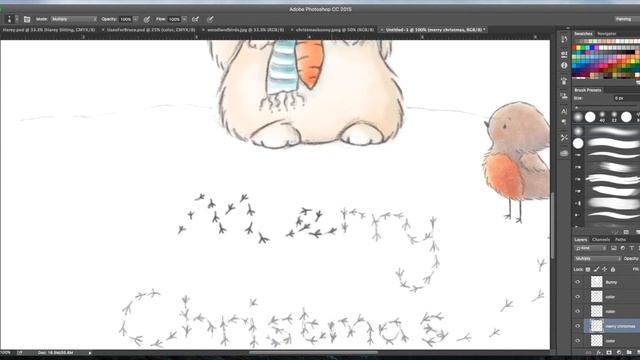640x360 pixels.
Task: Open the Opacity slider arrow
Action: click(x=136, y=19)
